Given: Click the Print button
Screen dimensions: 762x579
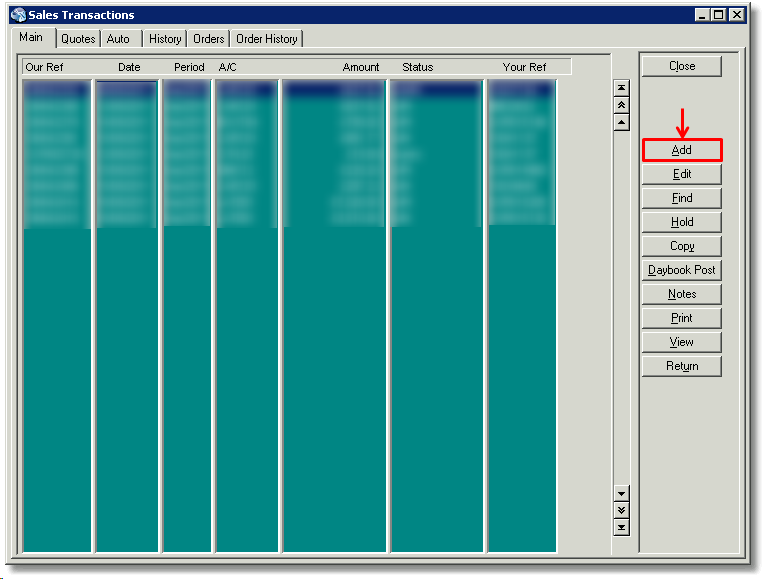Looking at the screenshot, I should click(682, 318).
